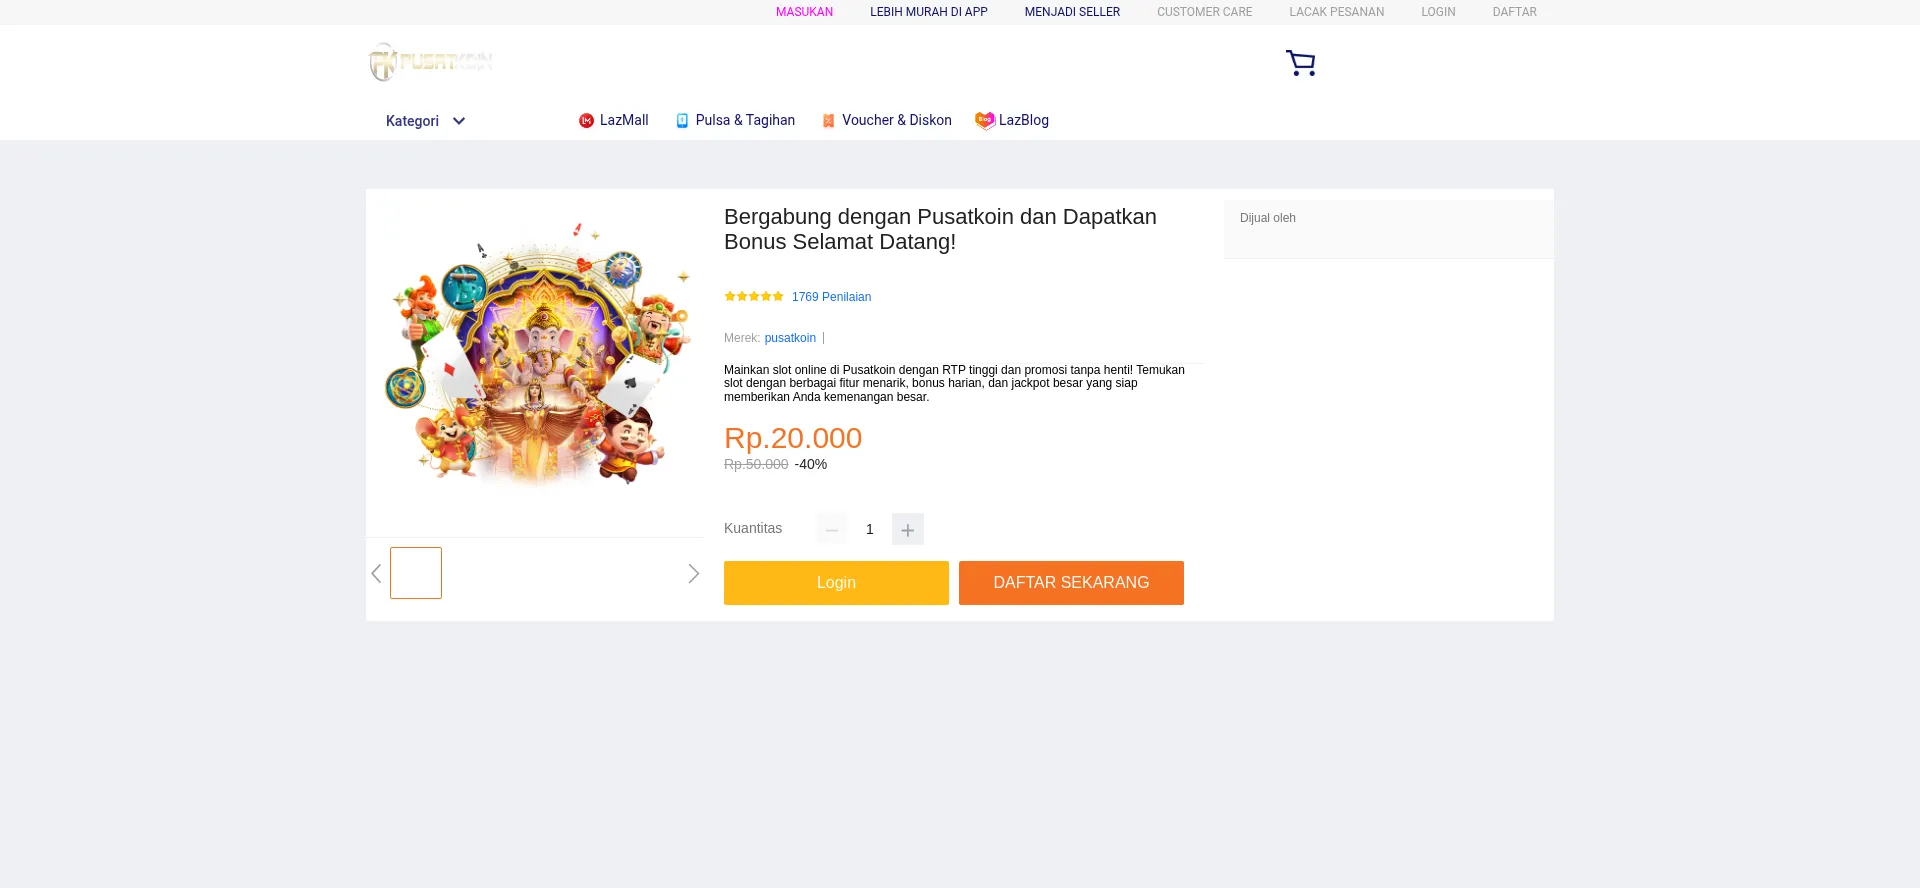Toggle the first rating star
This screenshot has width=1920, height=888.
tap(729, 296)
